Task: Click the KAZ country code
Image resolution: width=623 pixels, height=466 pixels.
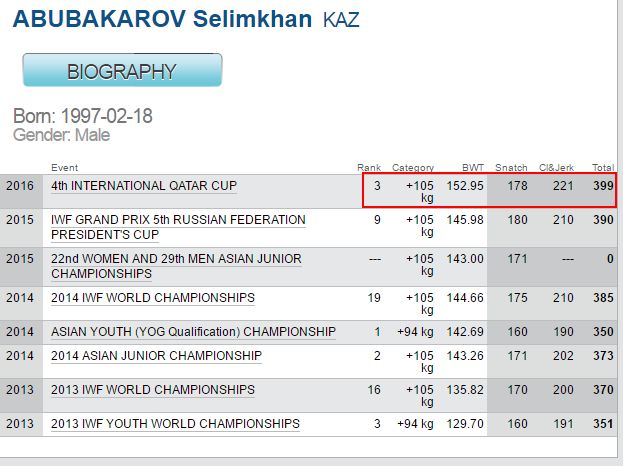Action: click(x=341, y=21)
